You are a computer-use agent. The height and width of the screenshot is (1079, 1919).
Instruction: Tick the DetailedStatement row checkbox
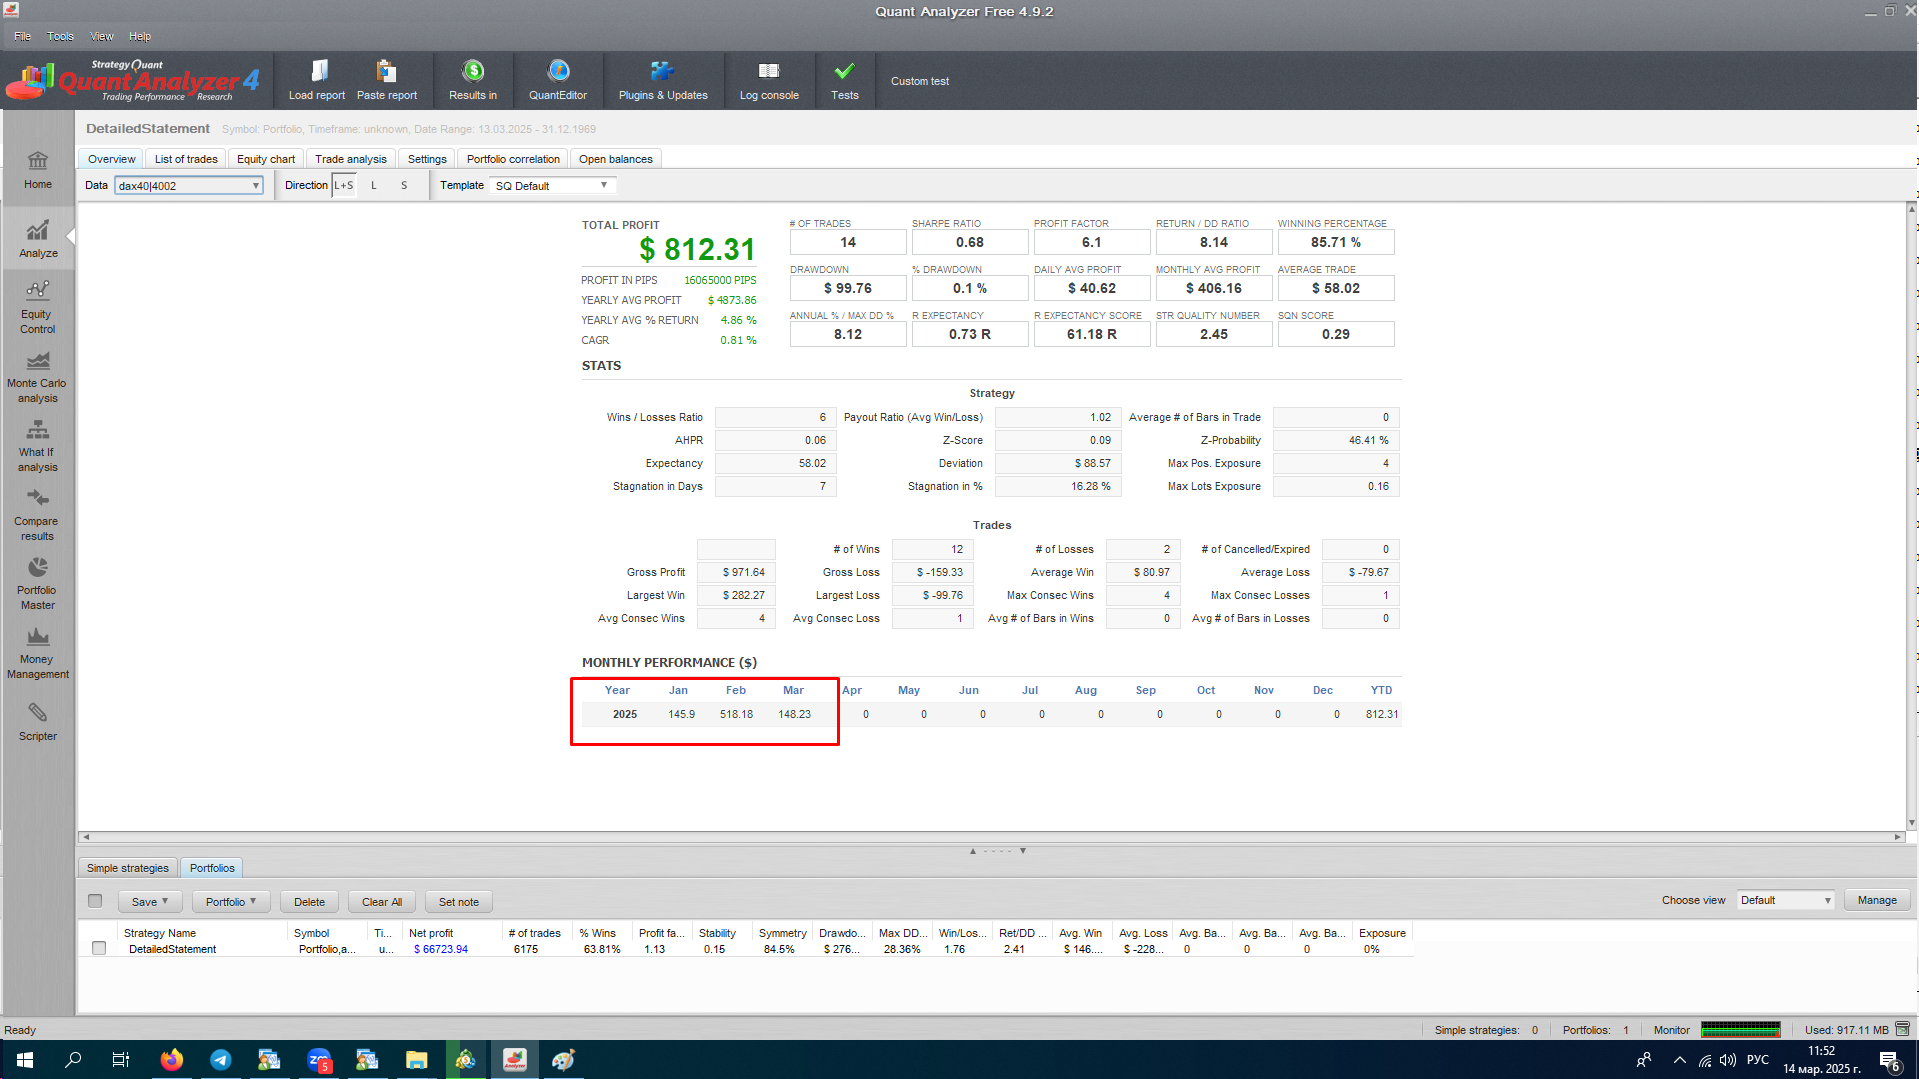(99, 948)
